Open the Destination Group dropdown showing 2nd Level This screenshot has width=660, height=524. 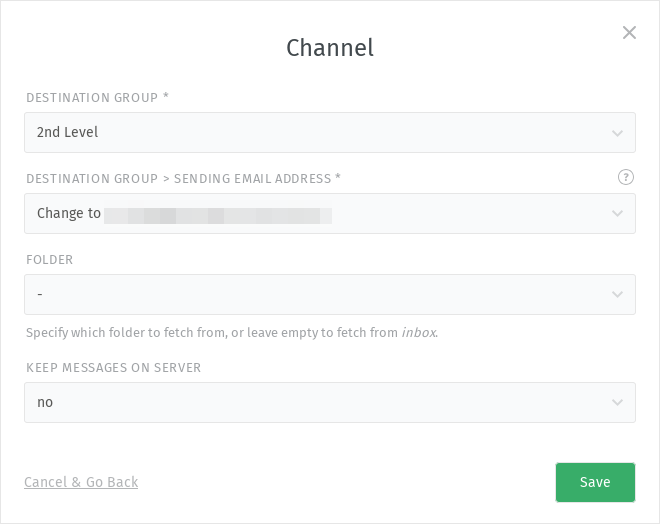click(x=330, y=133)
